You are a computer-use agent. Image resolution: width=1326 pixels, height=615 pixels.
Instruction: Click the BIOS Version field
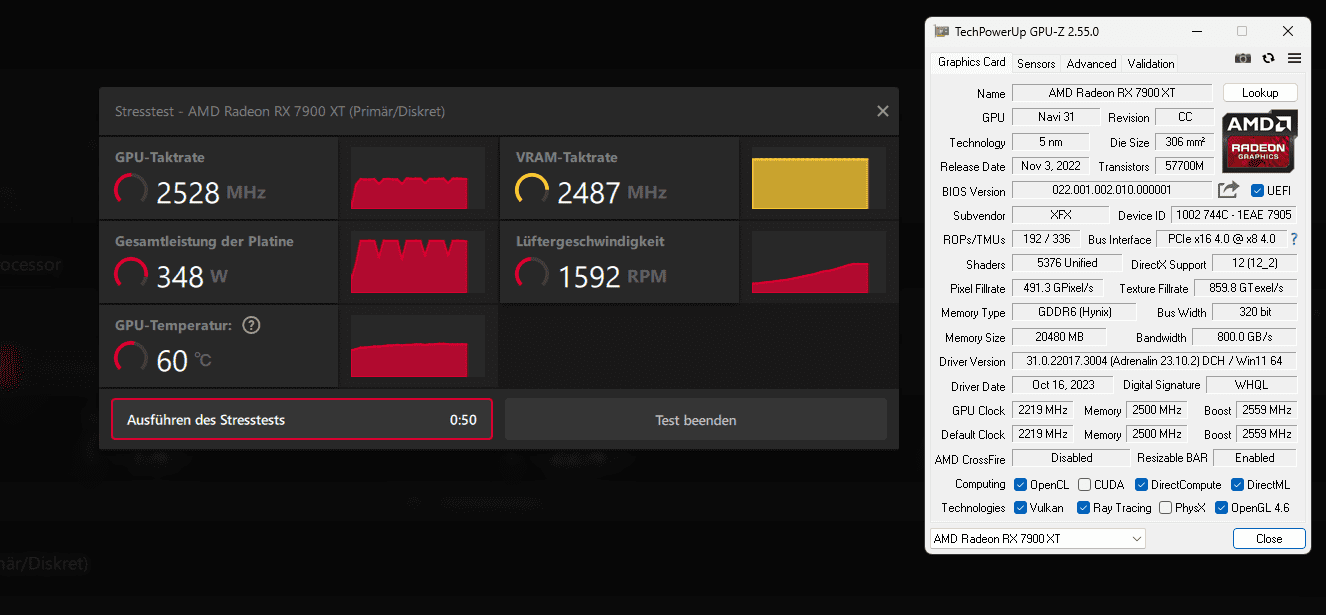pos(1112,190)
